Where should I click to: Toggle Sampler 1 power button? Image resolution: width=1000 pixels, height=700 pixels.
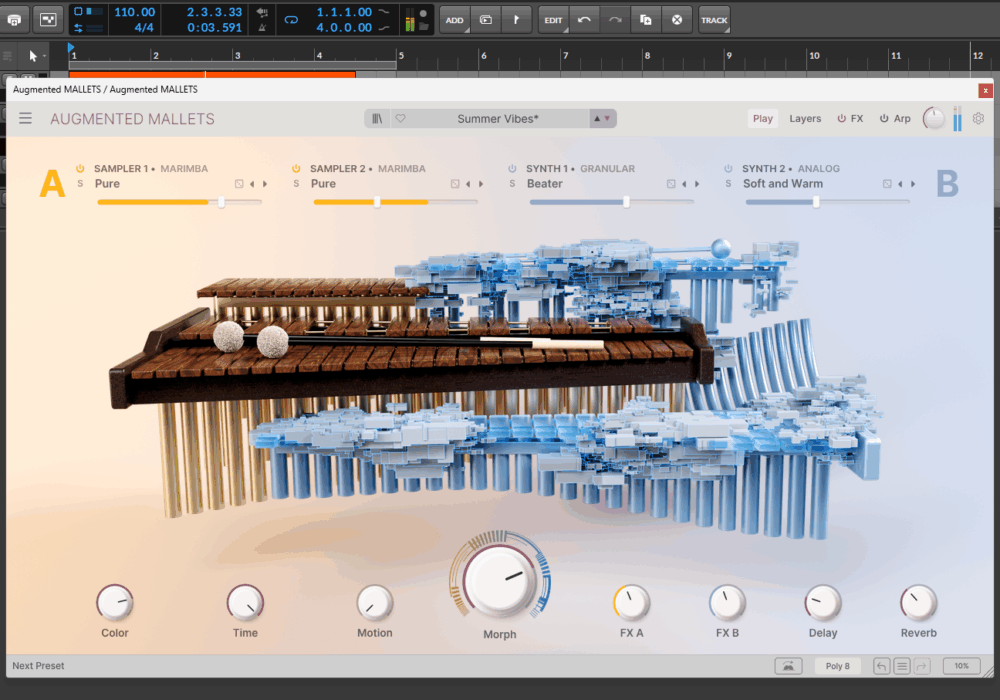click(x=80, y=168)
